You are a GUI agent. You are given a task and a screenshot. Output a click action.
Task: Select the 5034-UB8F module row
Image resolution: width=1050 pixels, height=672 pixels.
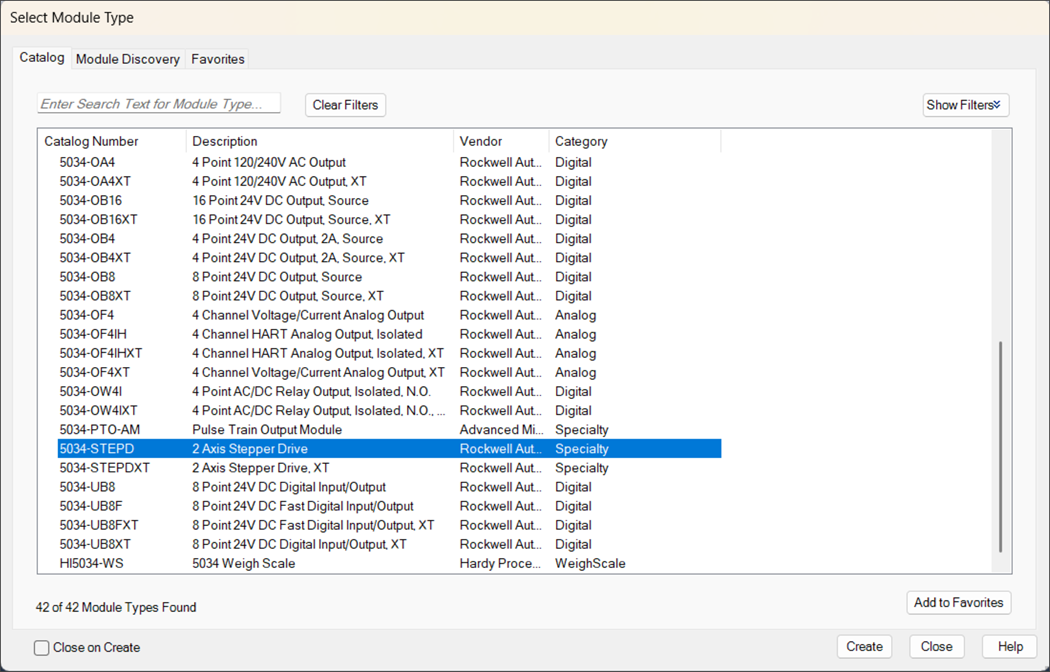[x=389, y=505]
